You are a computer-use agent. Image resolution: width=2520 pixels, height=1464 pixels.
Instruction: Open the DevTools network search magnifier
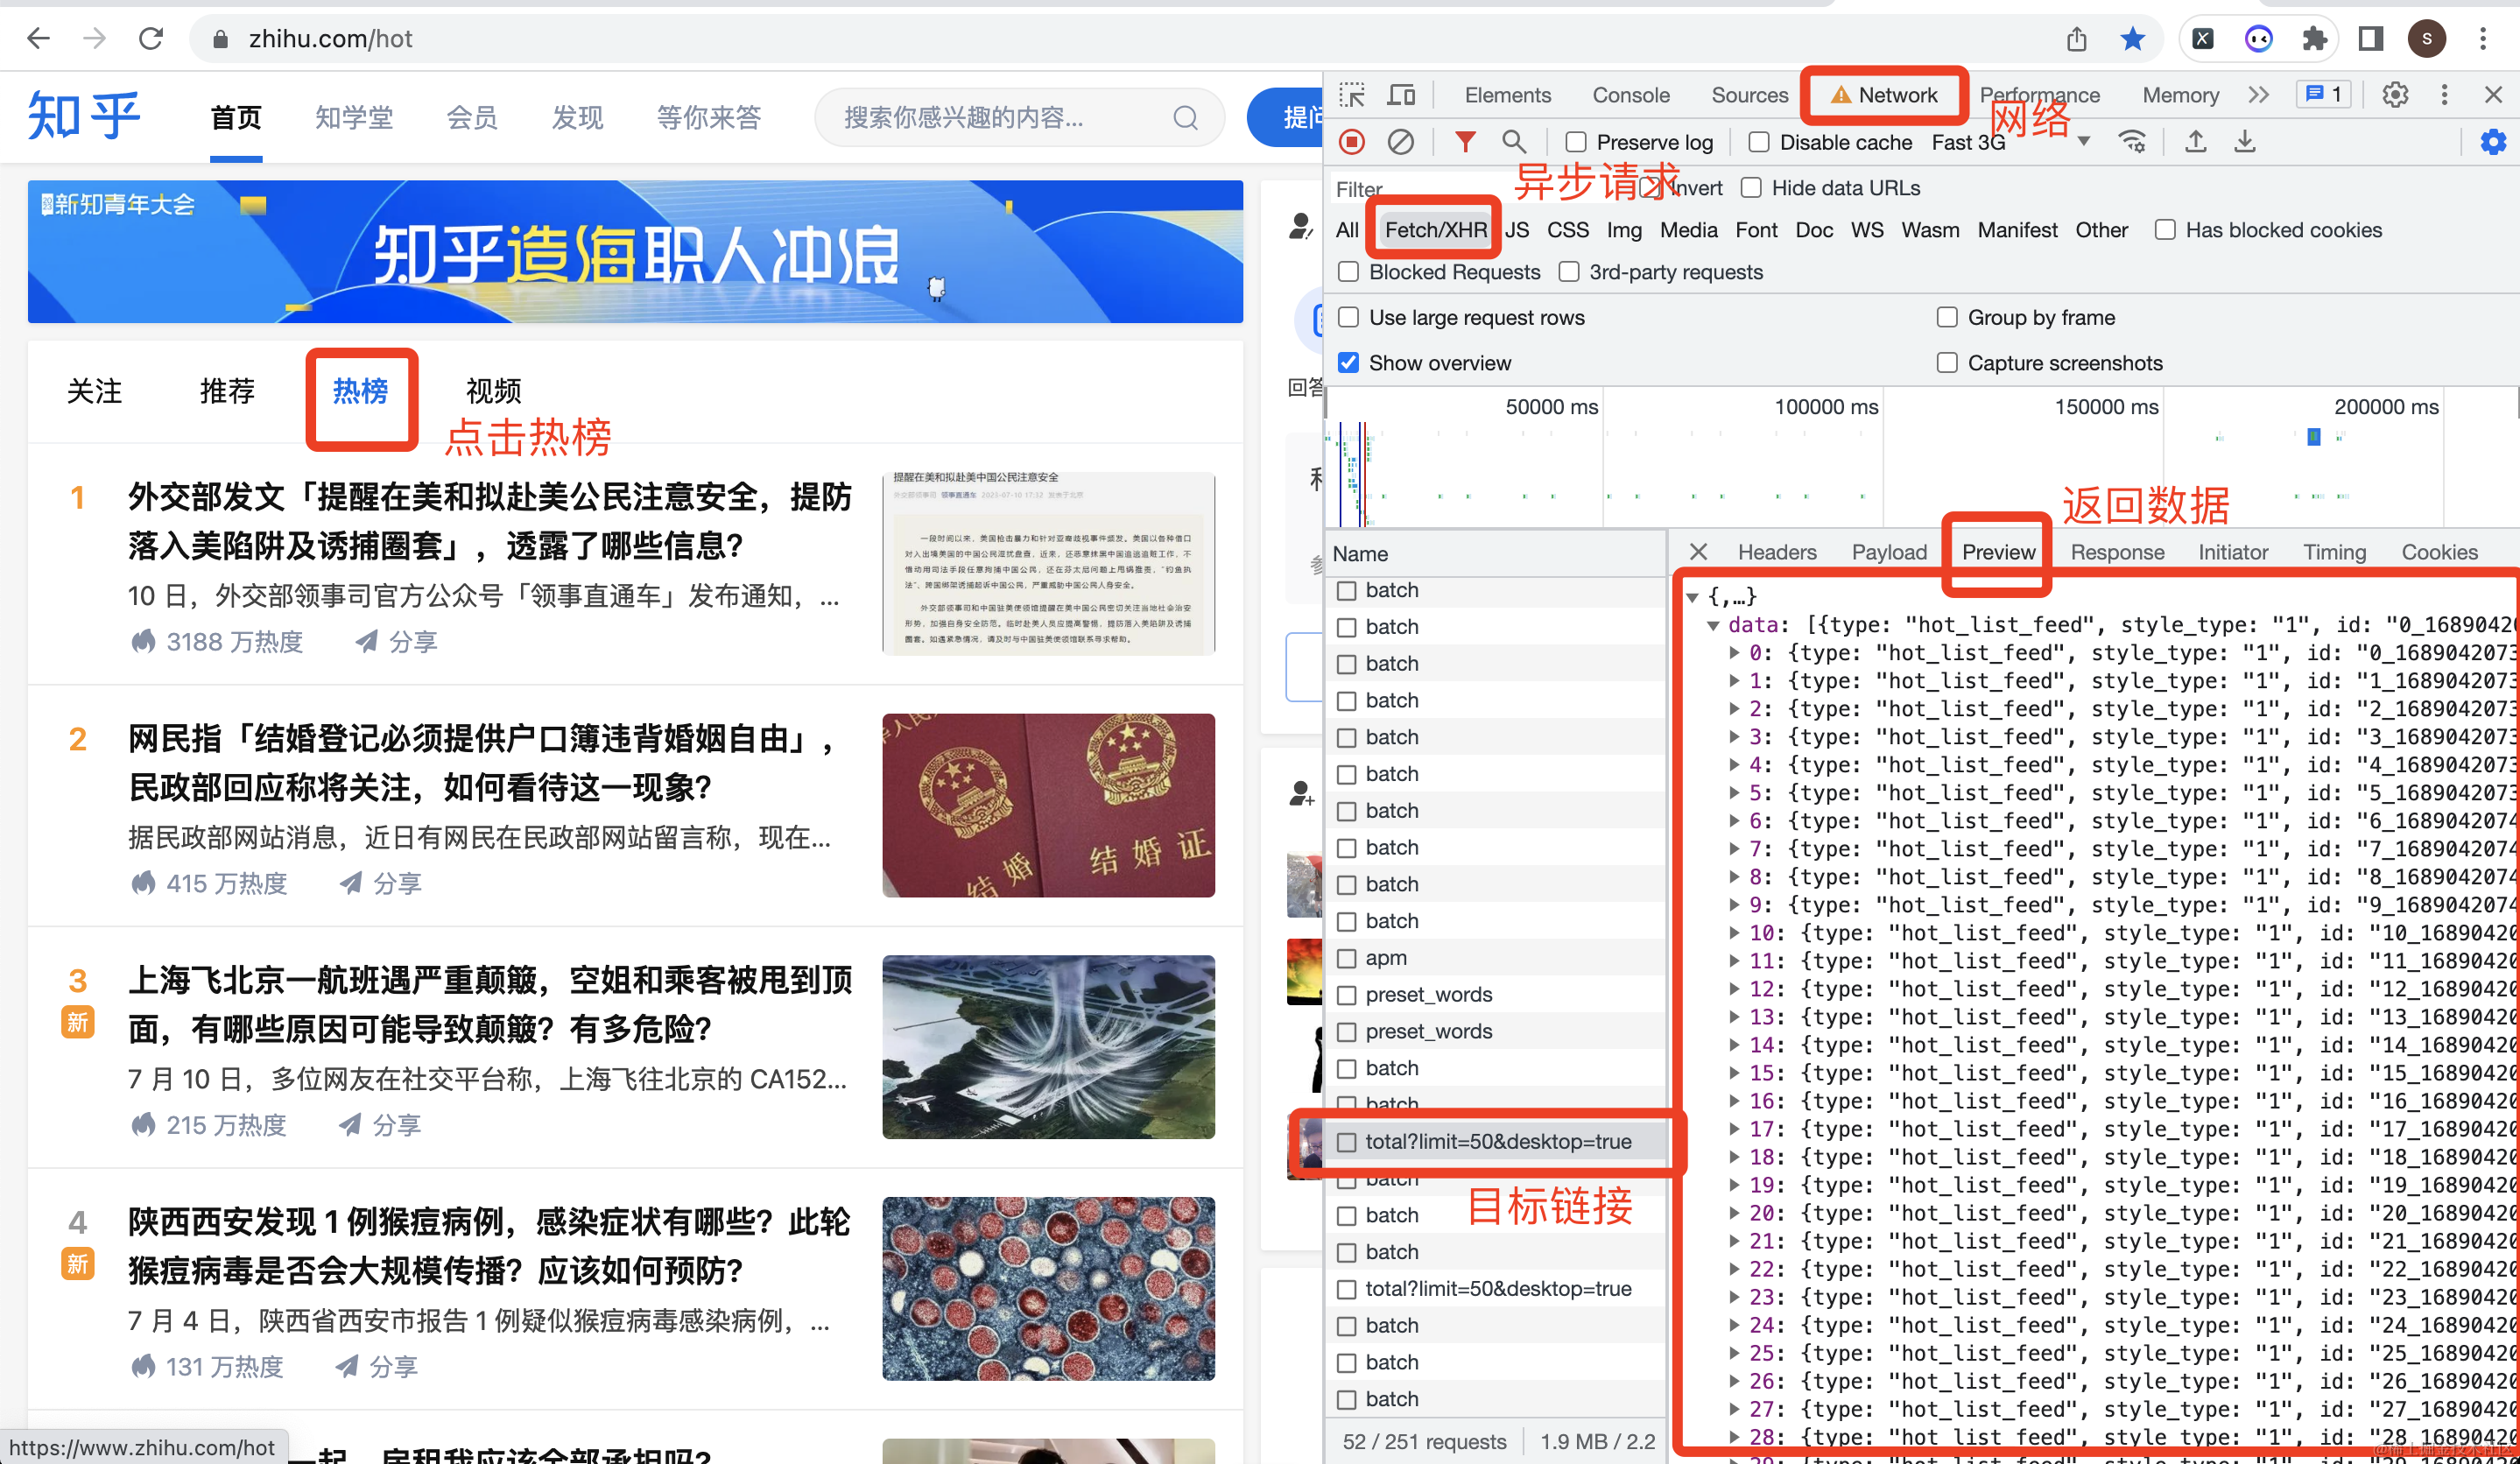click(1513, 142)
